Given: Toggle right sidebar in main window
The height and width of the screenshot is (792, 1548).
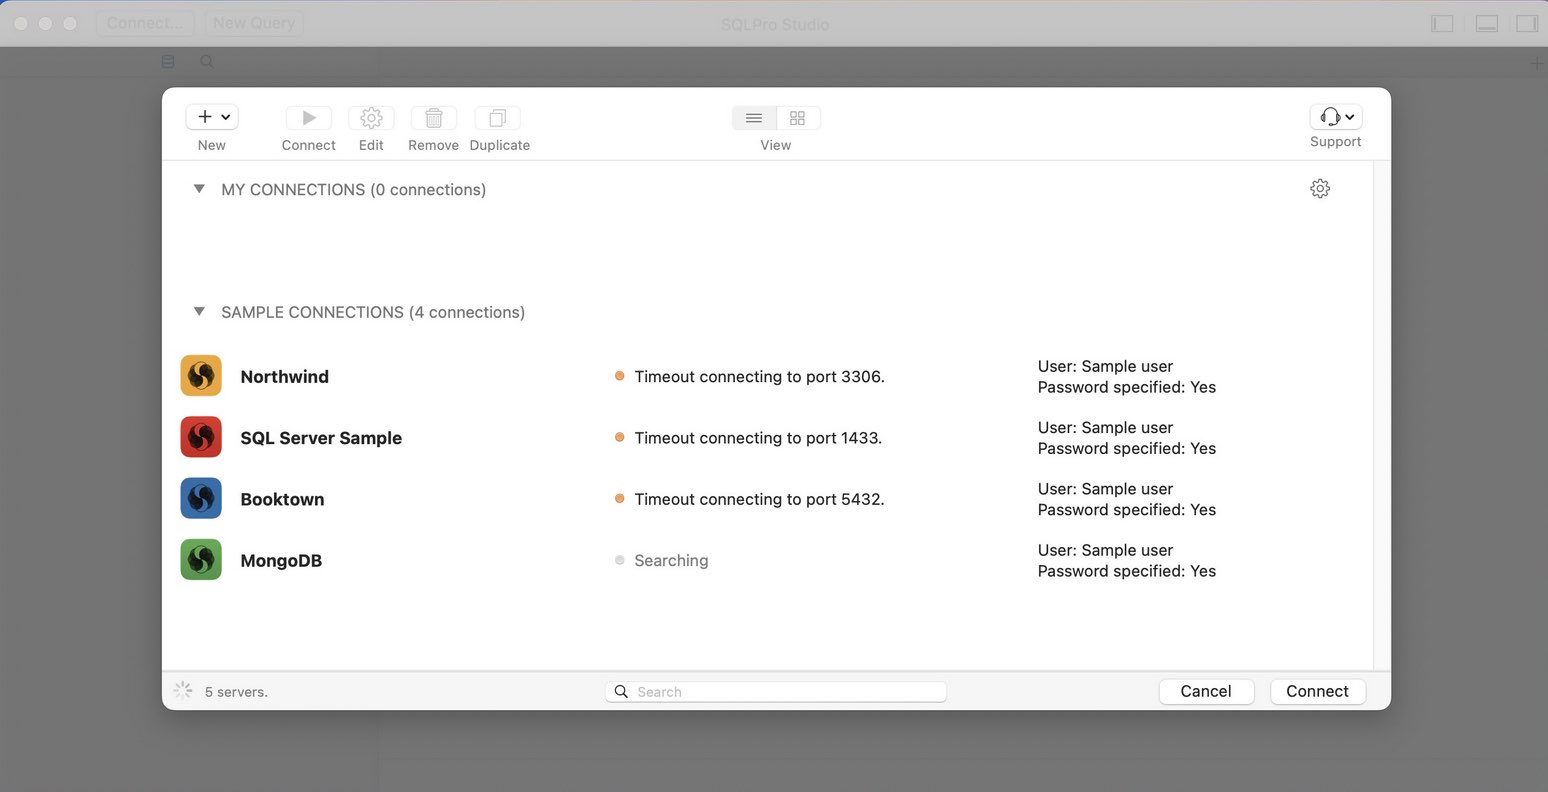Looking at the screenshot, I should [x=1527, y=23].
